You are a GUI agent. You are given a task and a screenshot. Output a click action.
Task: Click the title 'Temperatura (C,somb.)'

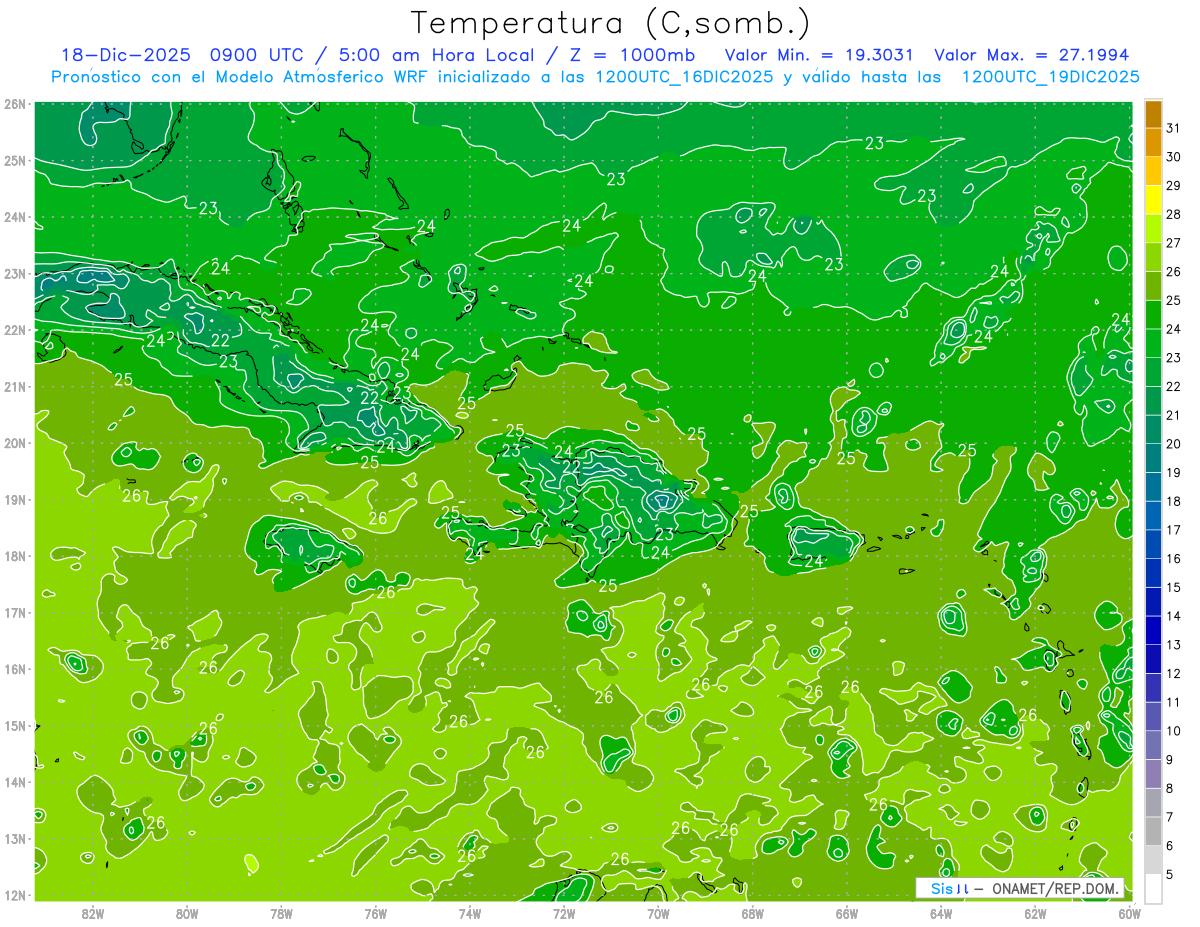[611, 23]
